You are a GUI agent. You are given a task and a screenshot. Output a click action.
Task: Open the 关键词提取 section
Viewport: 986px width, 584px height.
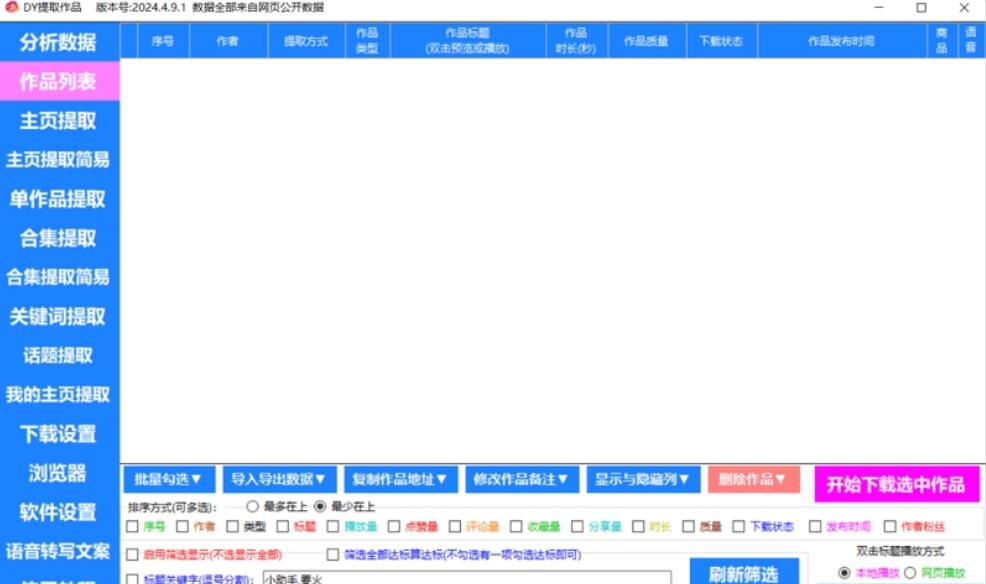(59, 316)
